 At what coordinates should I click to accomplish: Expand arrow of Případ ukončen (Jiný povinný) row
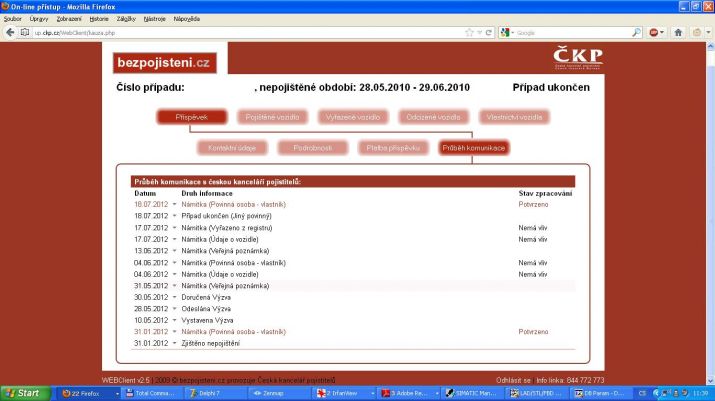[x=174, y=216]
